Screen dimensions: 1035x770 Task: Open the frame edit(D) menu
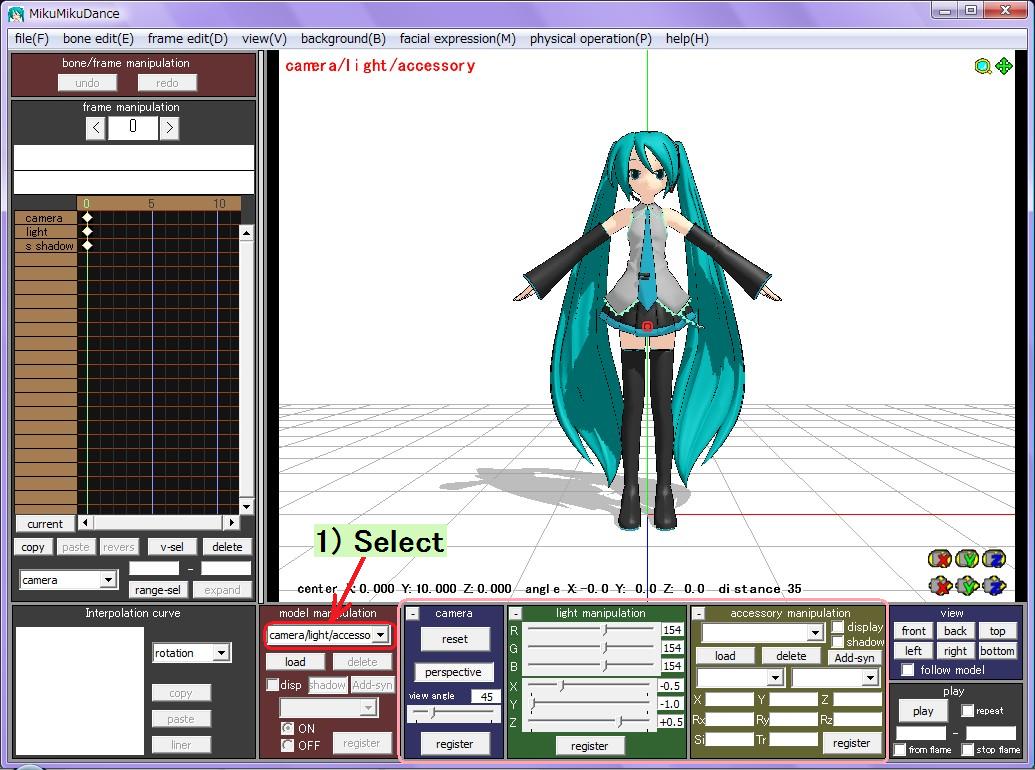coord(187,39)
